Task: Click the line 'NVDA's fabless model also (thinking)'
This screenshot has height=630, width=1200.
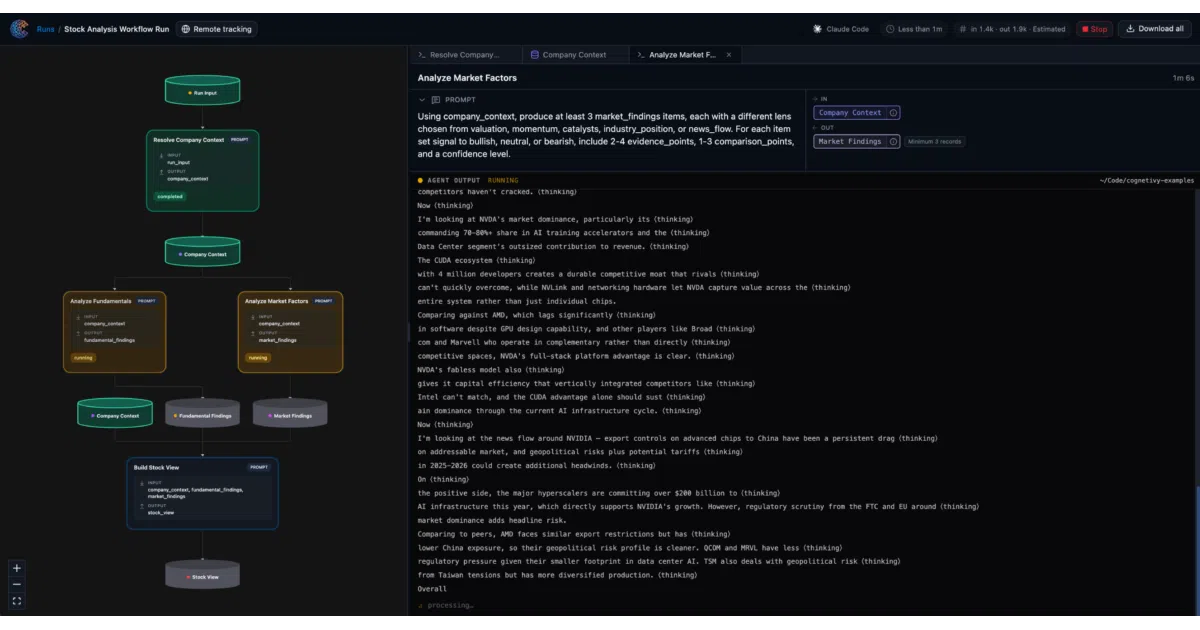Action: coord(491,369)
